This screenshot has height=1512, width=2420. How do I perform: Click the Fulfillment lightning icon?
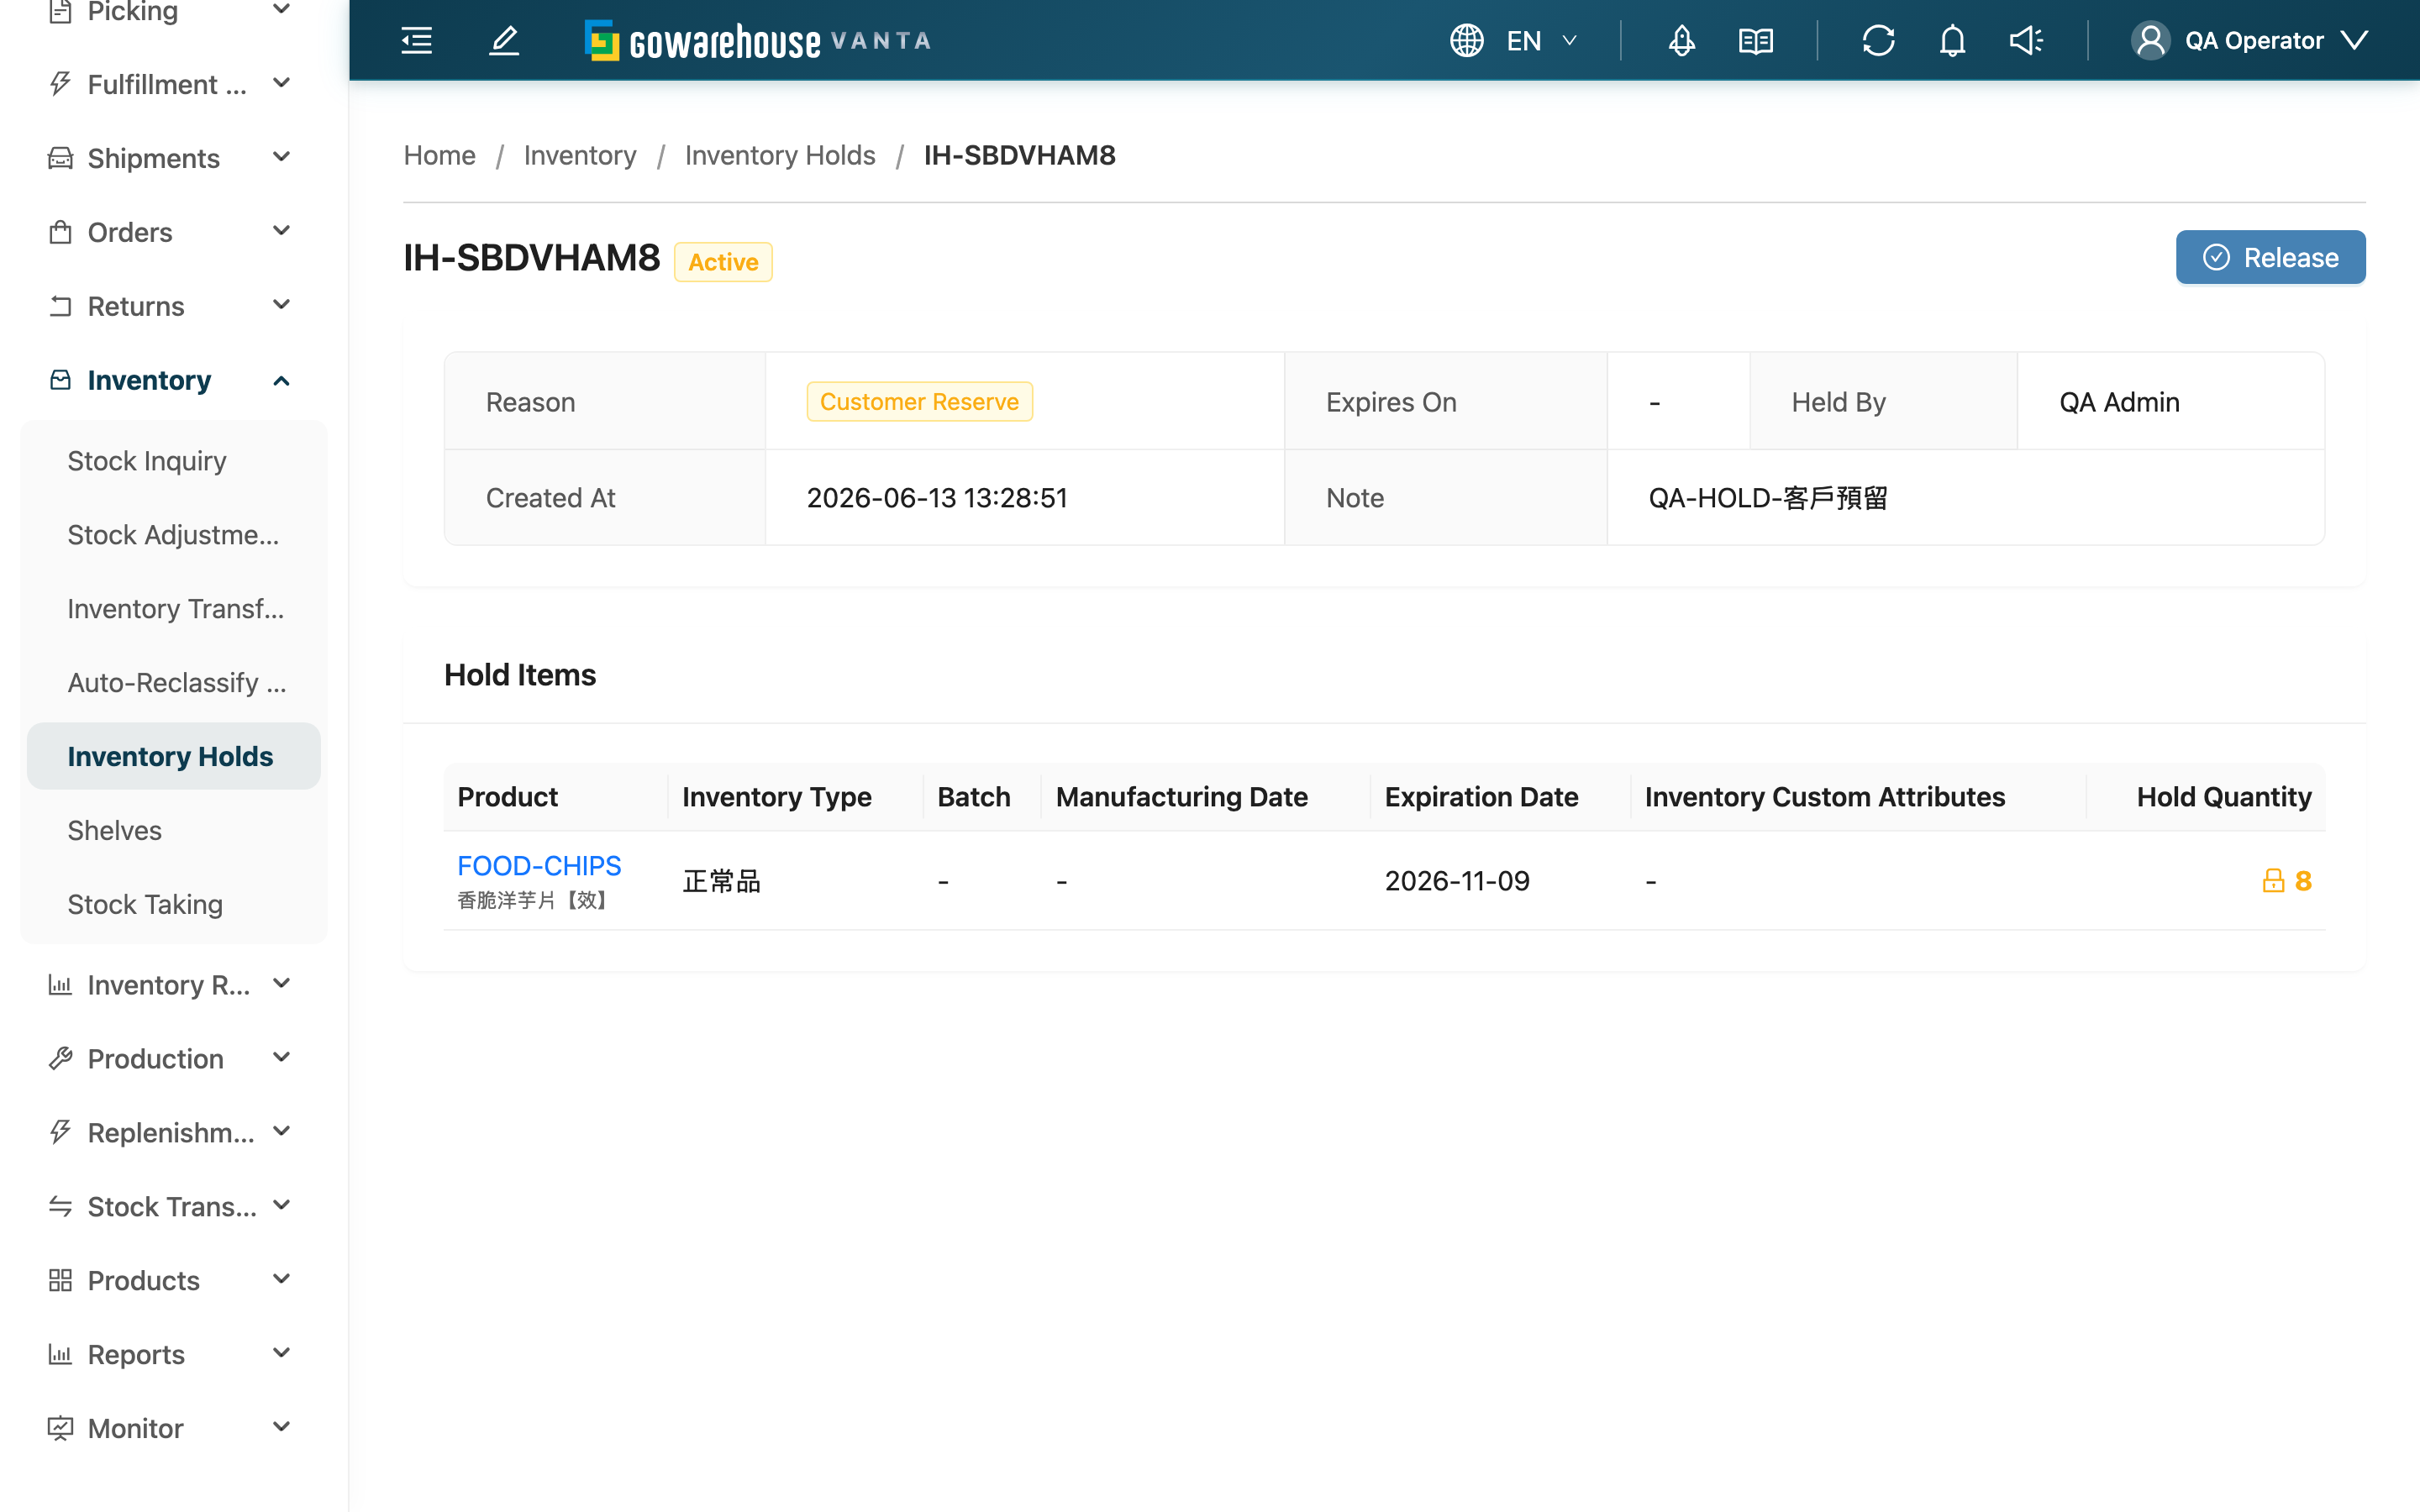(60, 84)
